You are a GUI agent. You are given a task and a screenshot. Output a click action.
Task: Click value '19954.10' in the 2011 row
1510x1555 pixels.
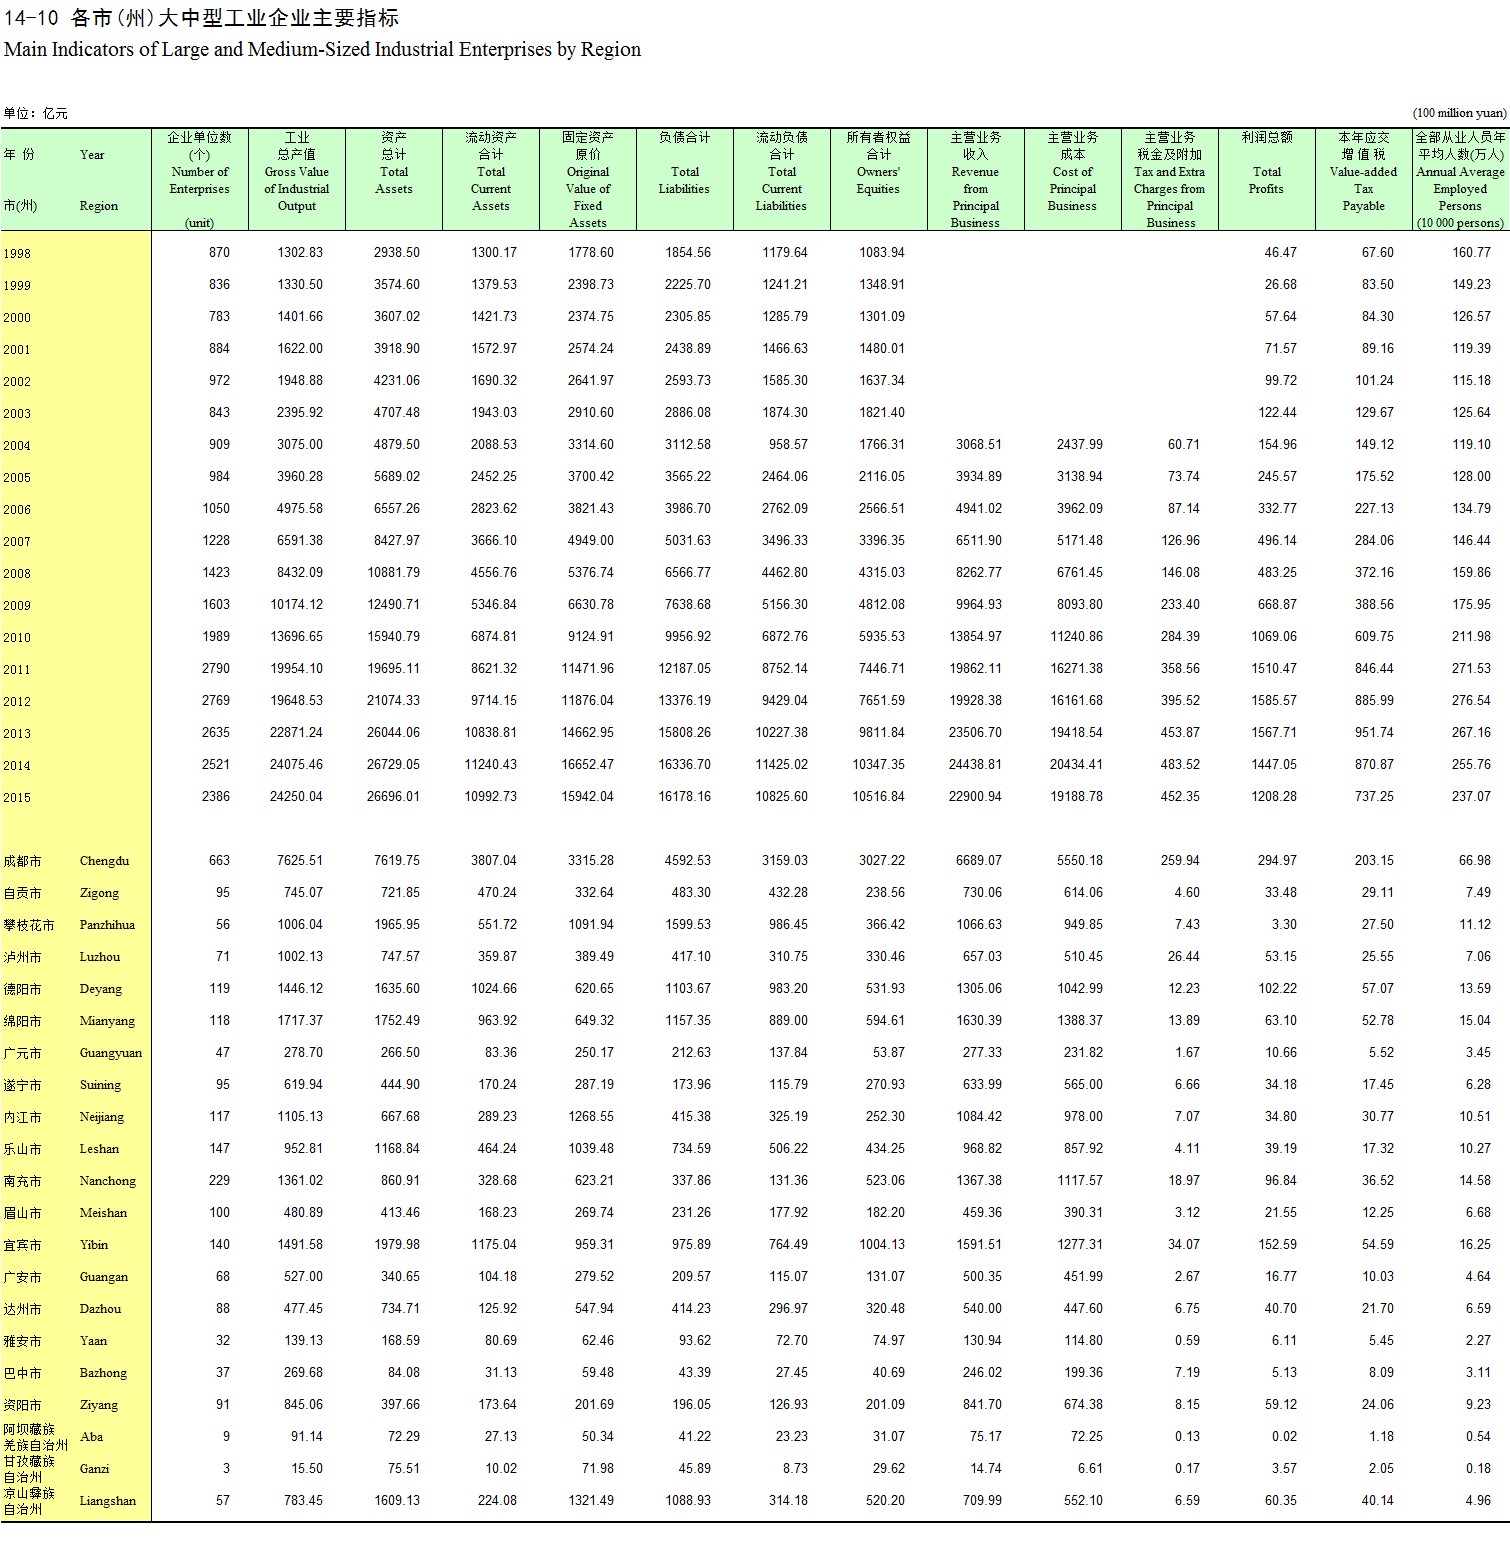297,669
